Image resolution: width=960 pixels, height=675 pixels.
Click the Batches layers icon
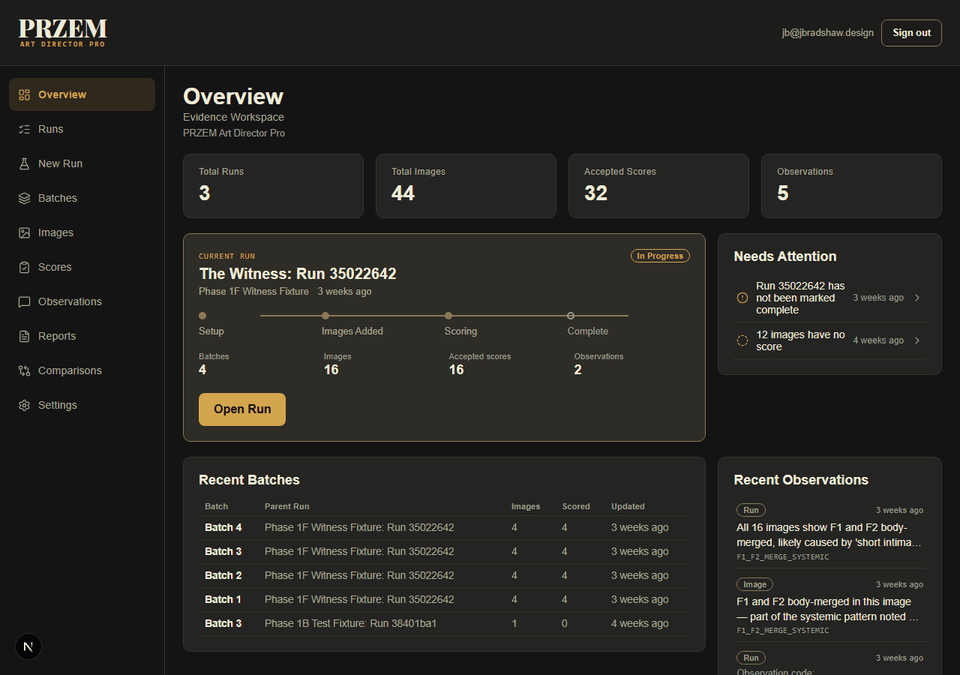pyautogui.click(x=24, y=198)
